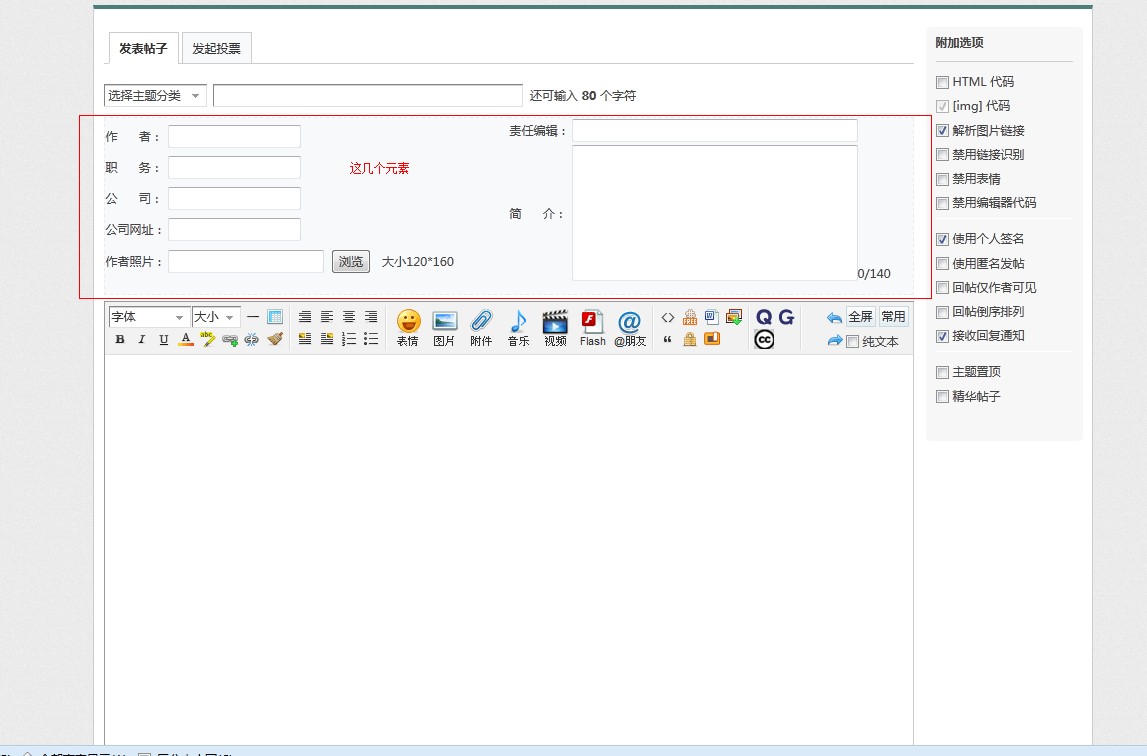Open the 选择主题分类 dropdown

(155, 96)
